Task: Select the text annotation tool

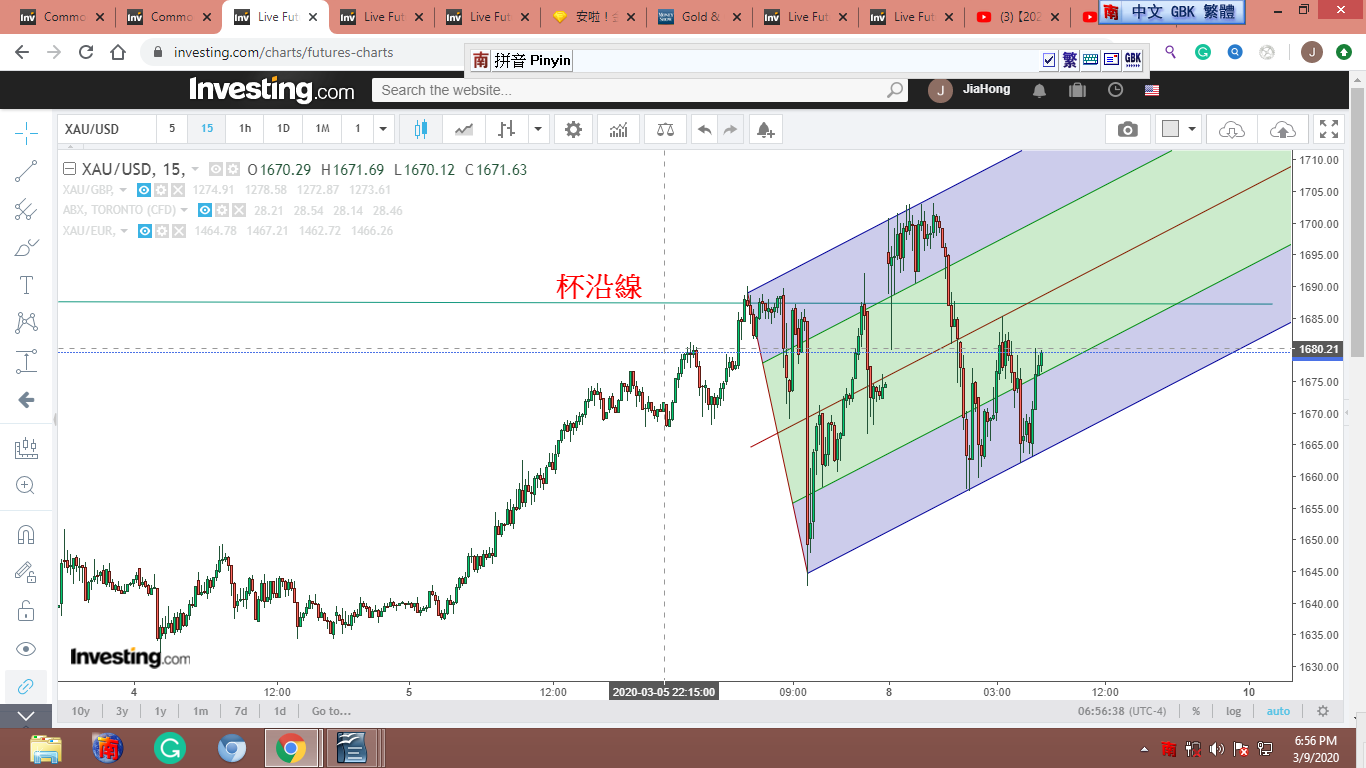Action: click(x=27, y=285)
